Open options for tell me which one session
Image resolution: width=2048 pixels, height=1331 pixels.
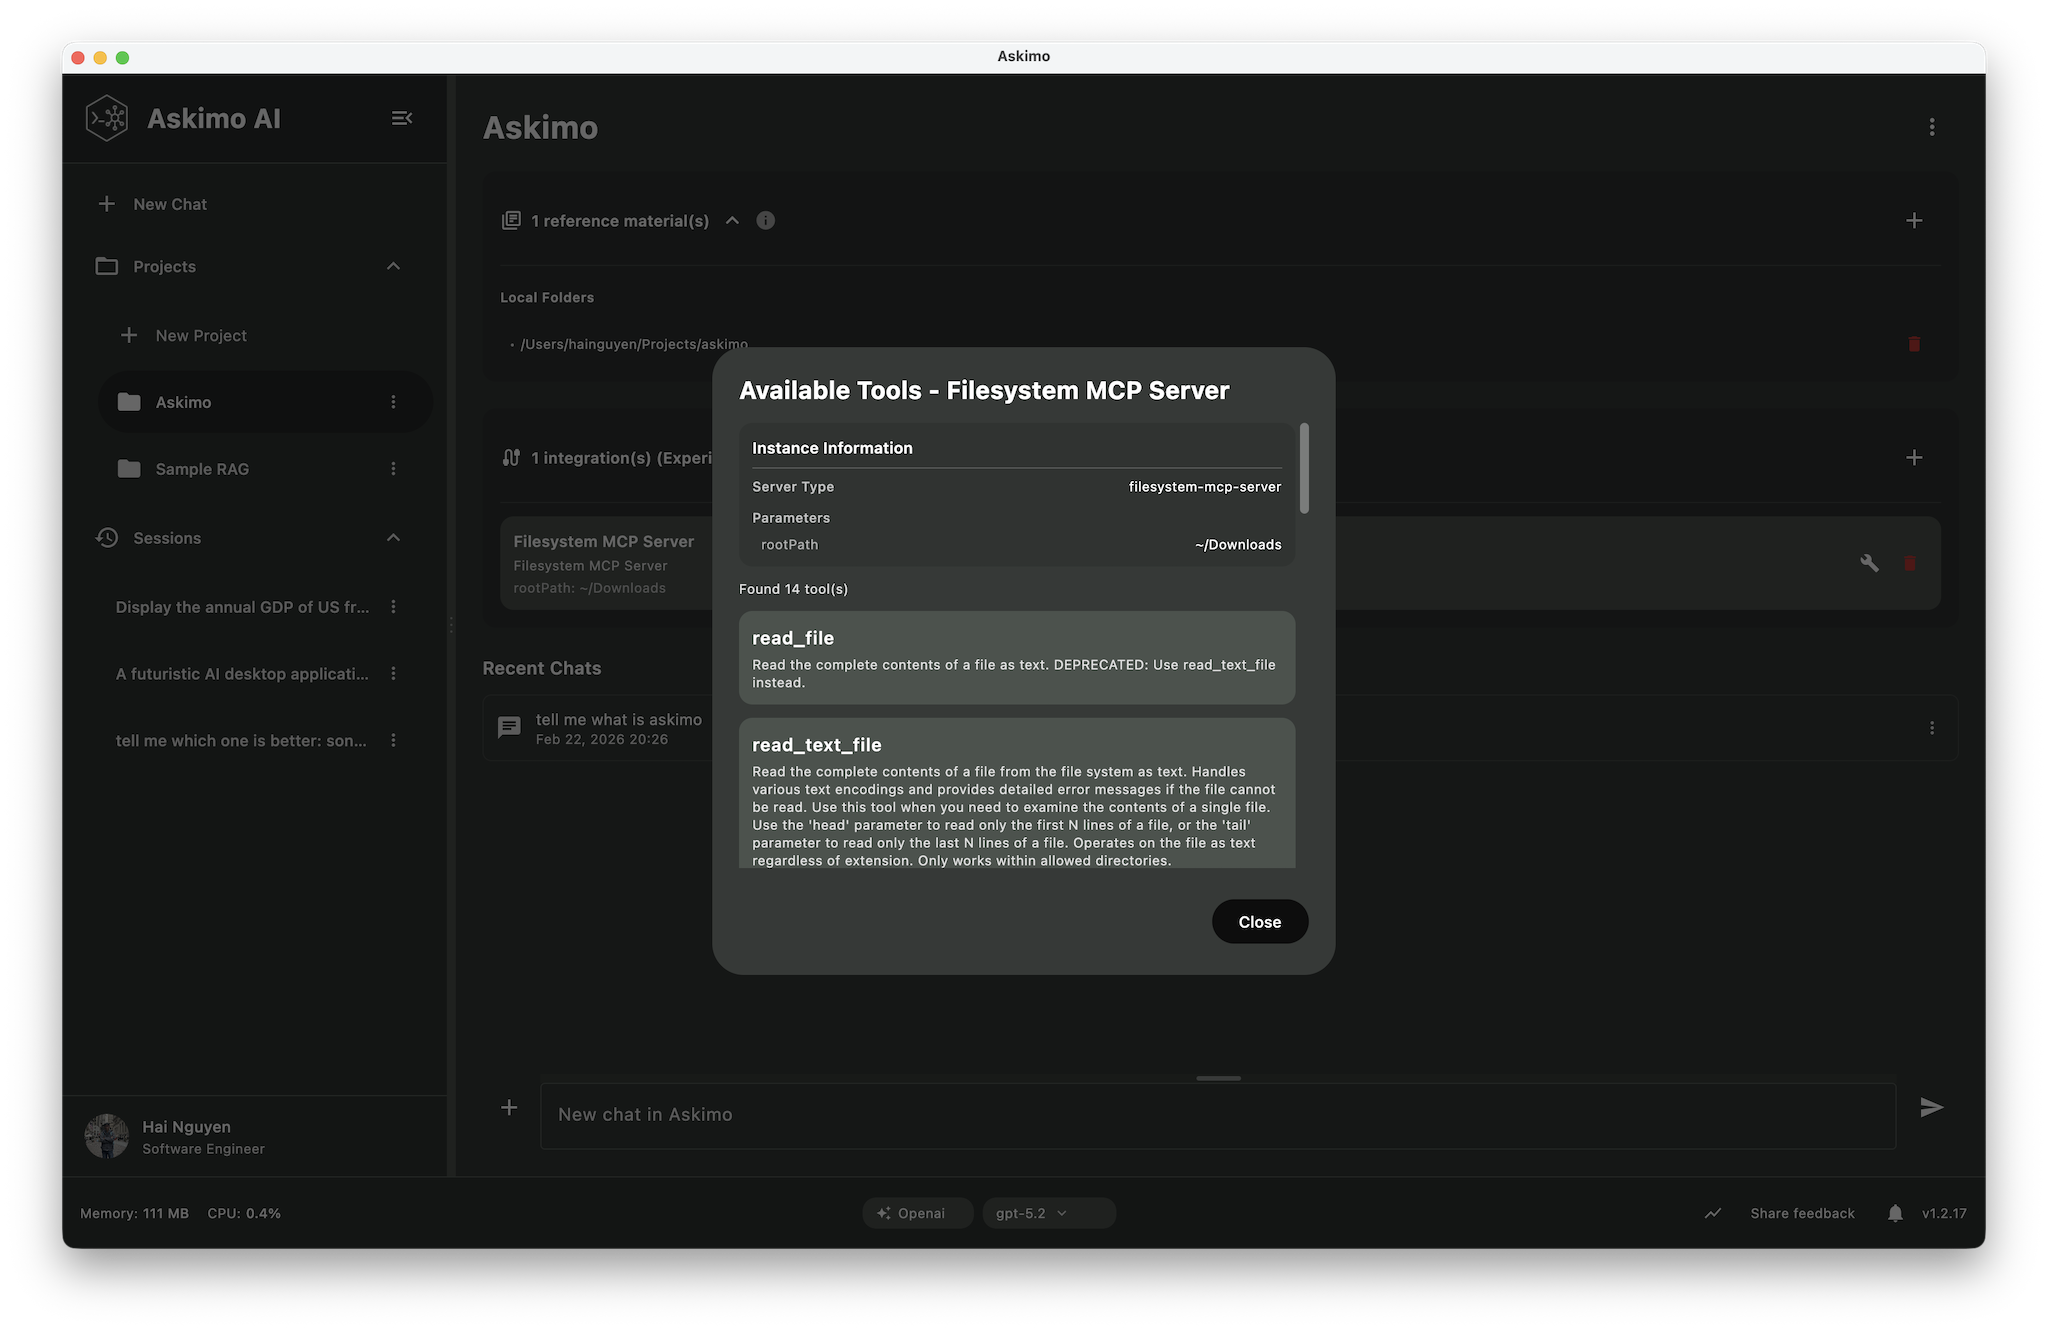pos(393,741)
